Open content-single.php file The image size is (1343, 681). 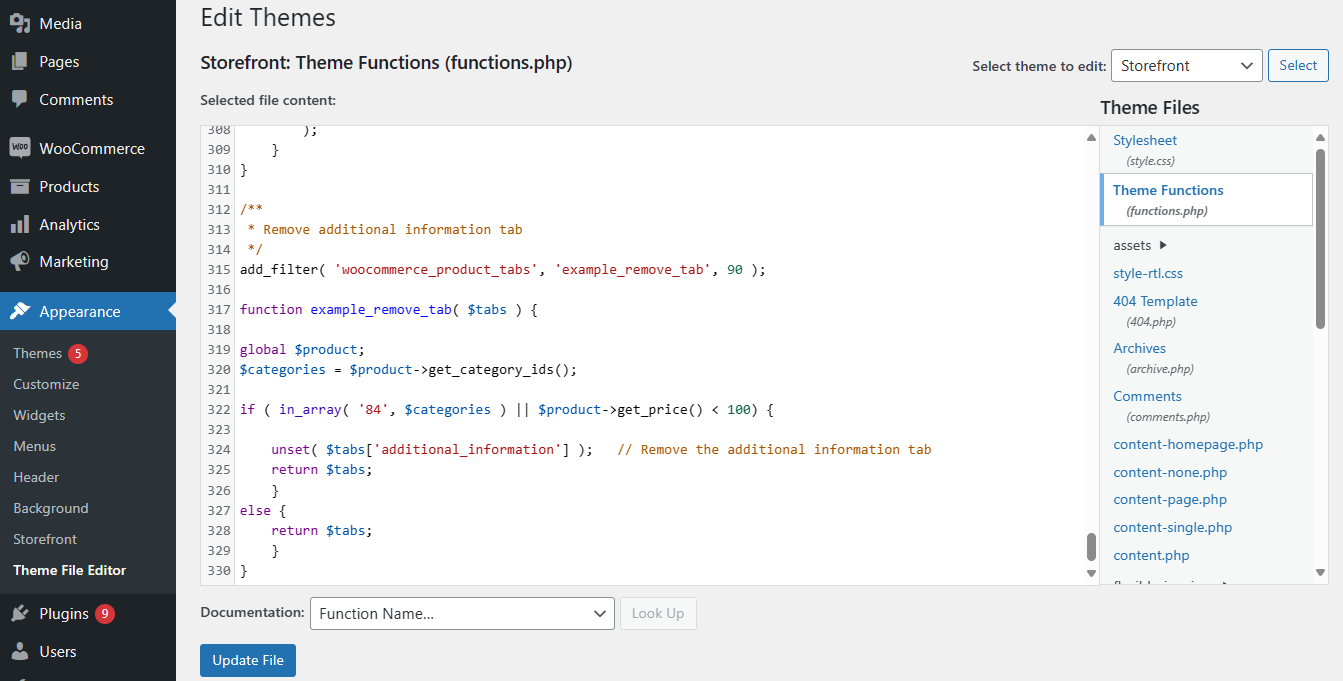tap(1173, 527)
